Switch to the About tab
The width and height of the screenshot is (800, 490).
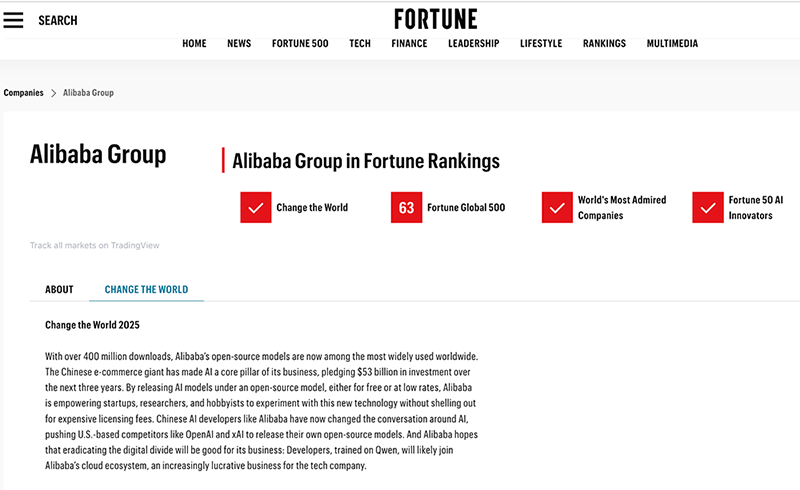(x=59, y=290)
